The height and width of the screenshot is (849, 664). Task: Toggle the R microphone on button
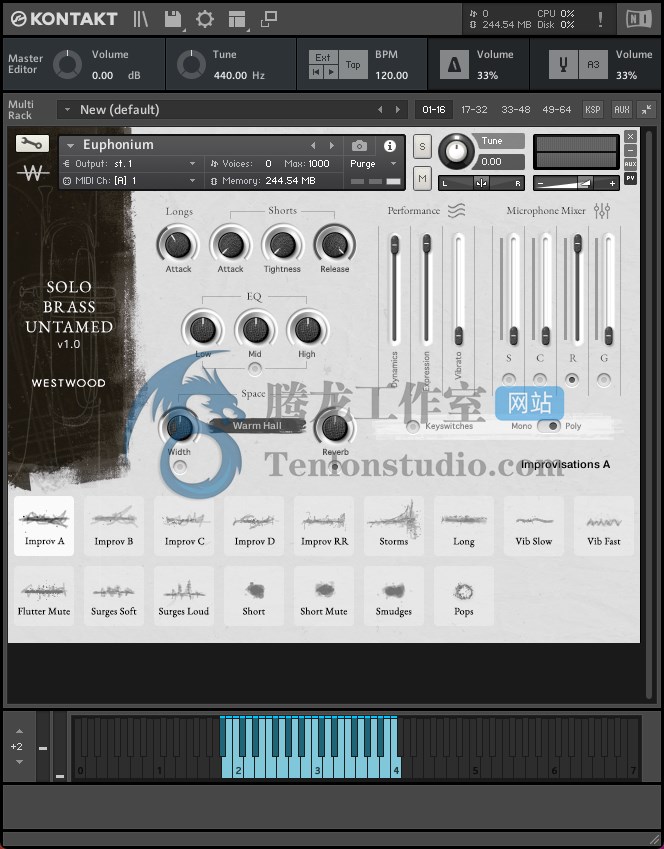pyautogui.click(x=572, y=380)
